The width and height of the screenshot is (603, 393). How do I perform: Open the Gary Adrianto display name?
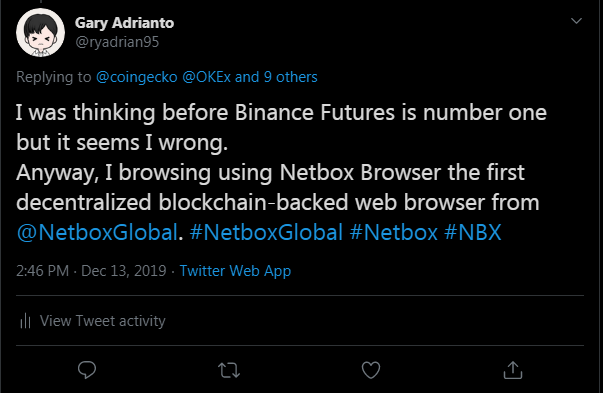pyautogui.click(x=124, y=23)
